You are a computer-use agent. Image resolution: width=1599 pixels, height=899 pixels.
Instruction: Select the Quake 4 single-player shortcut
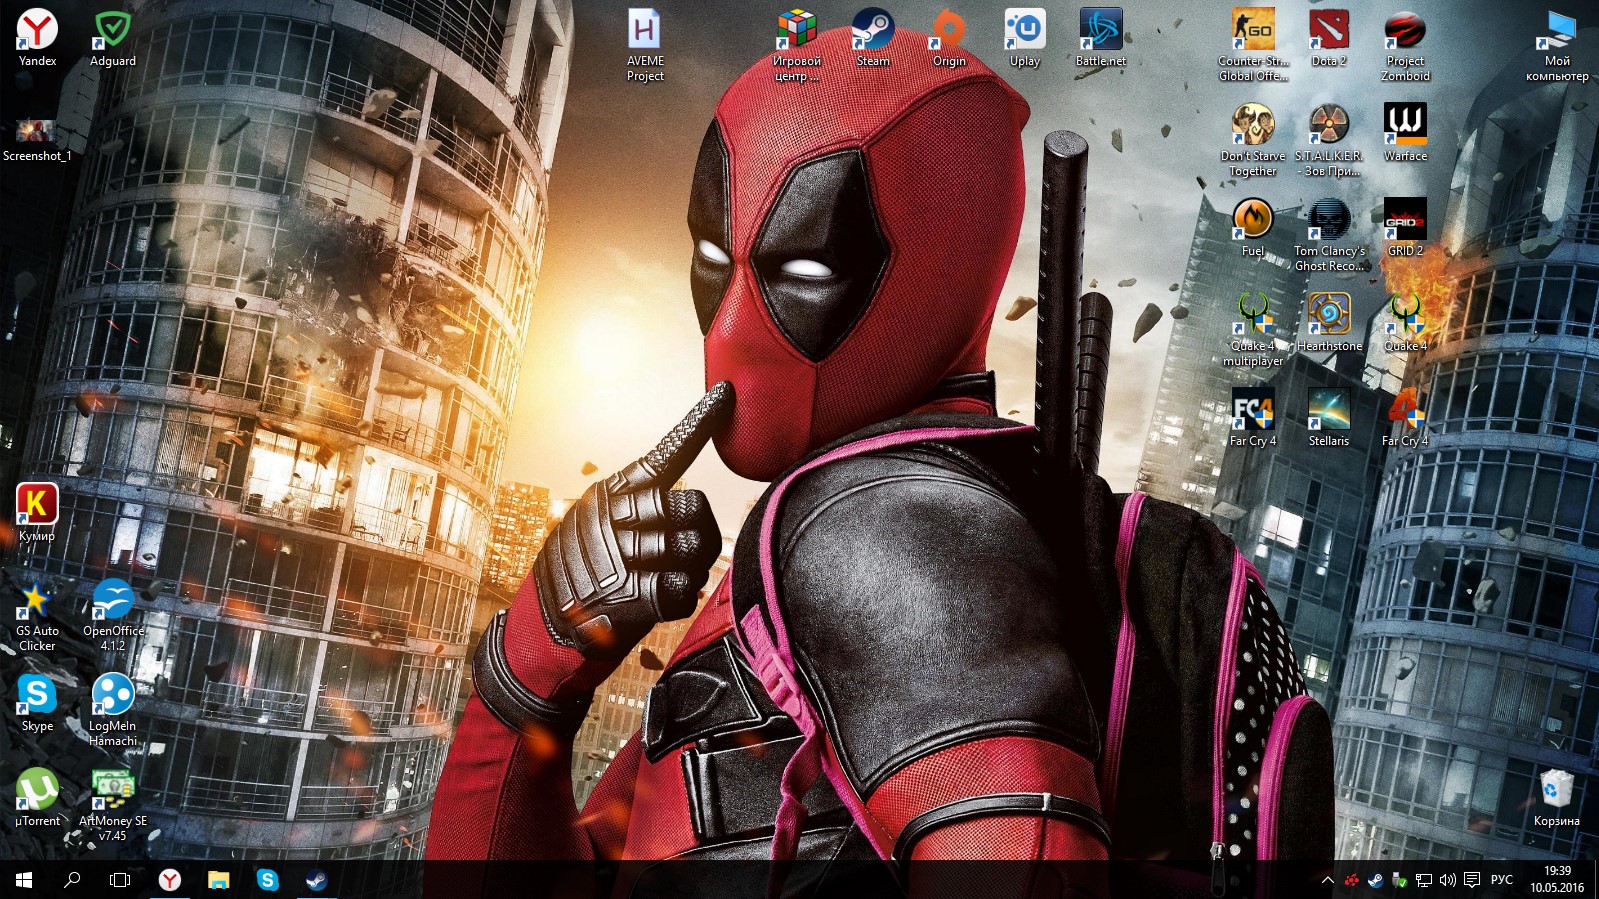tap(1405, 323)
